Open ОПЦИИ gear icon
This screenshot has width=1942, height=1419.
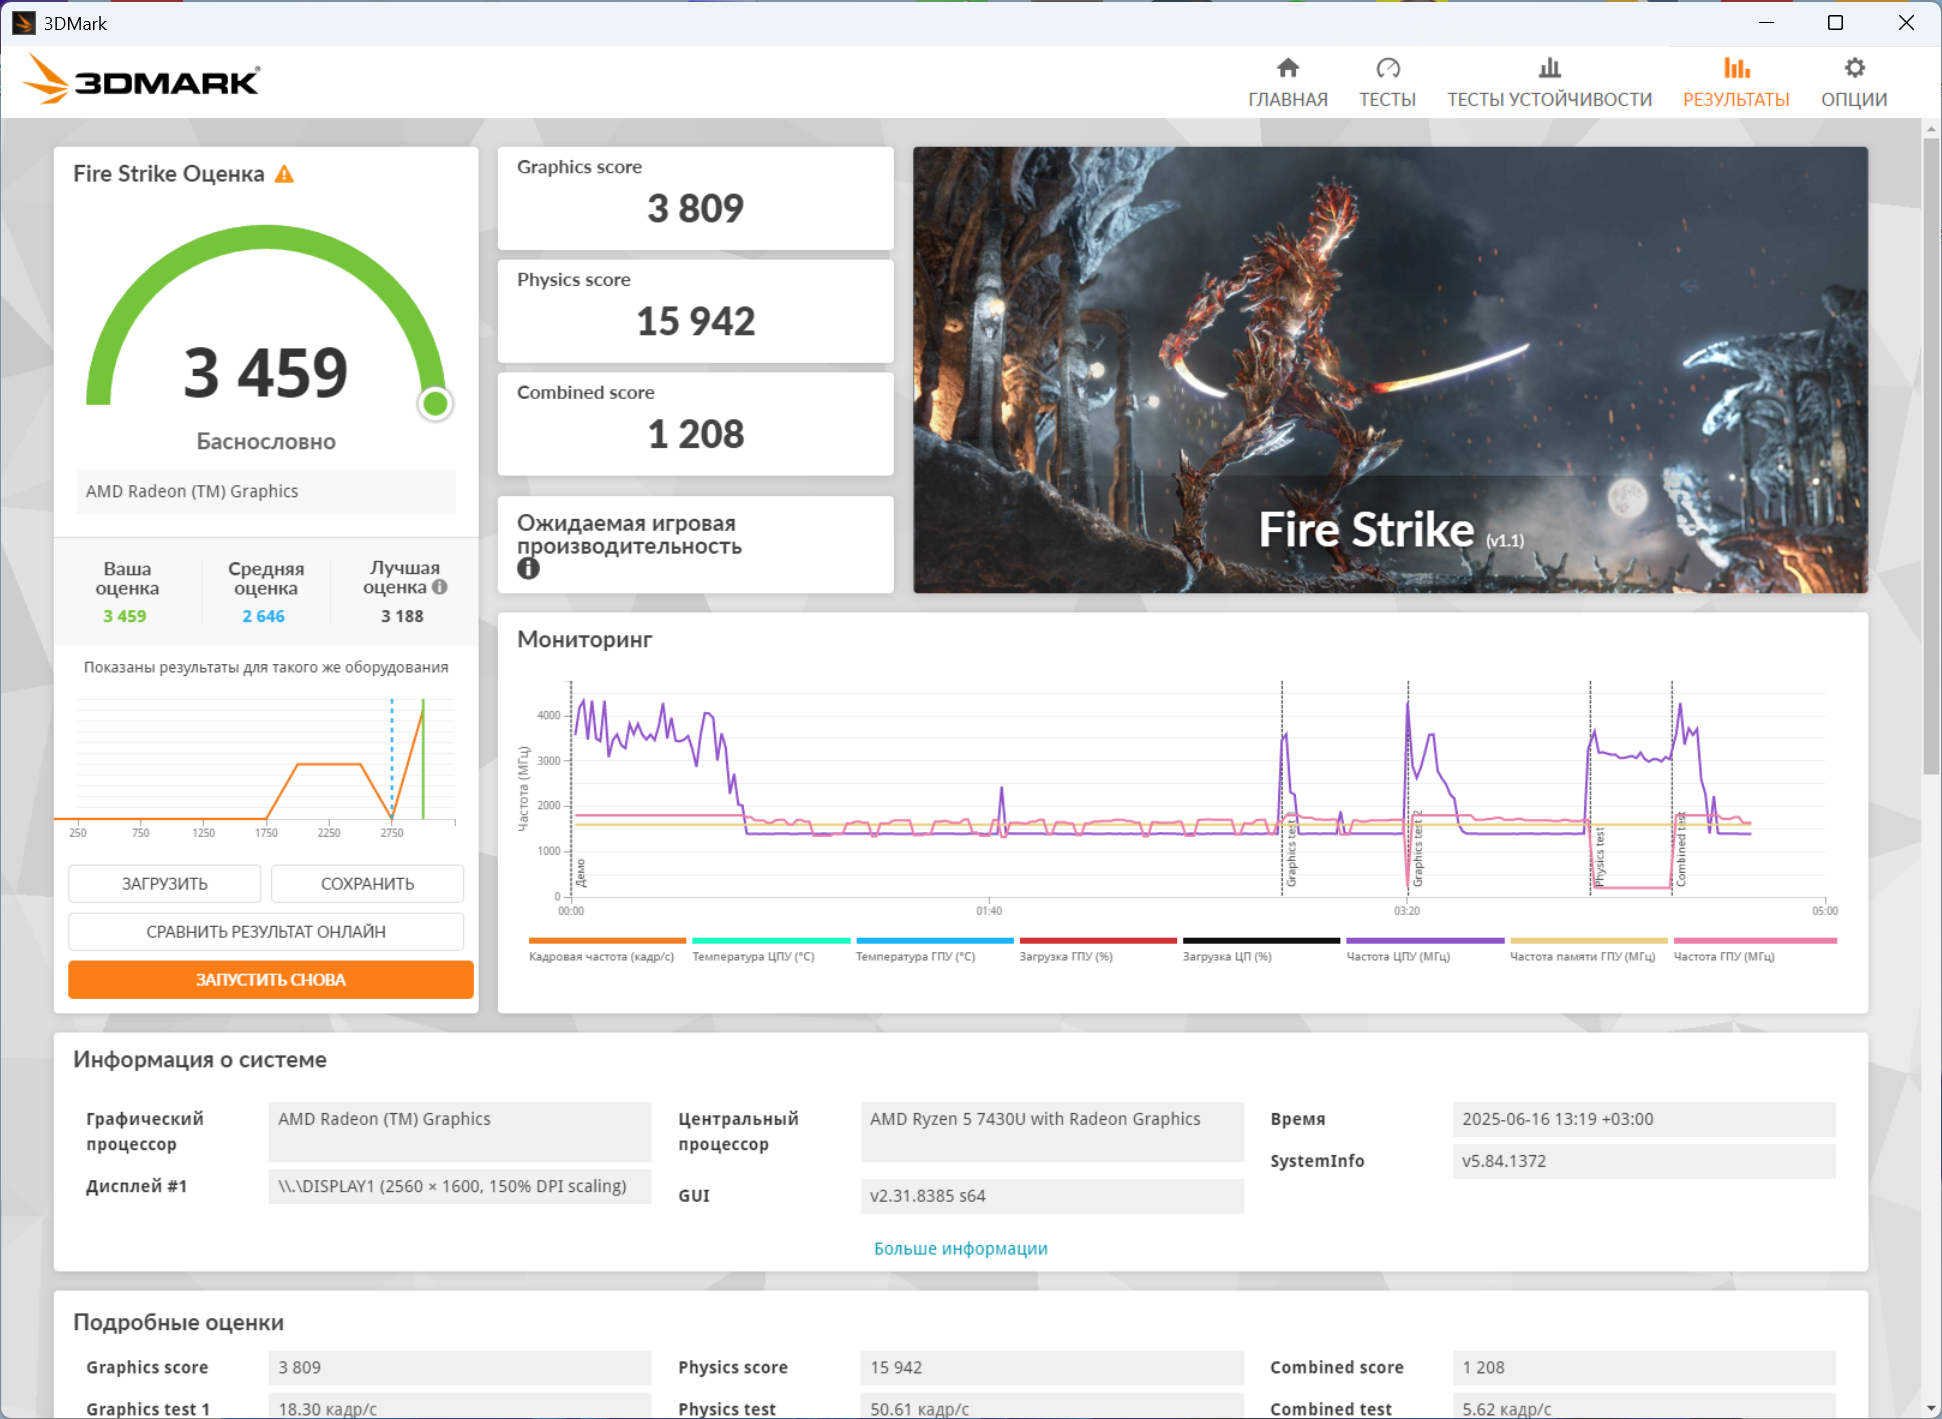pos(1854,68)
